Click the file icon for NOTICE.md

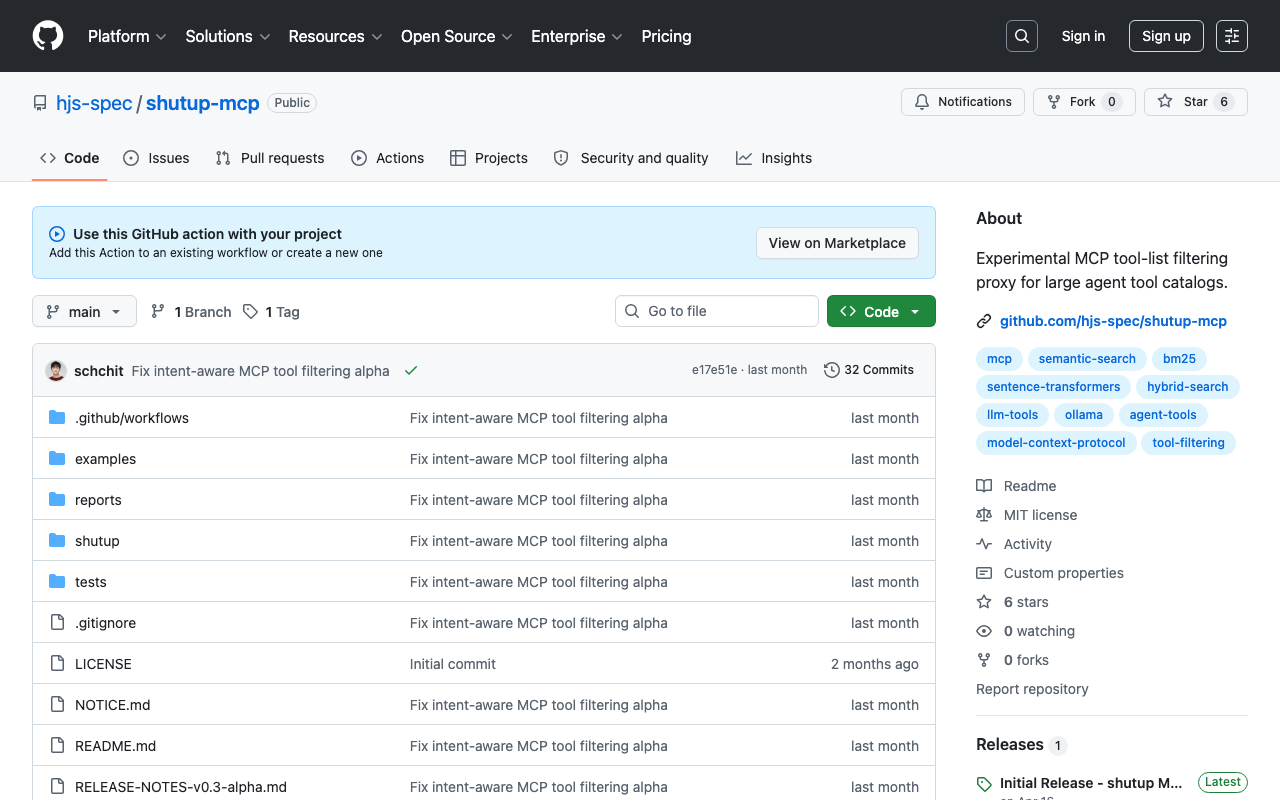coord(57,705)
